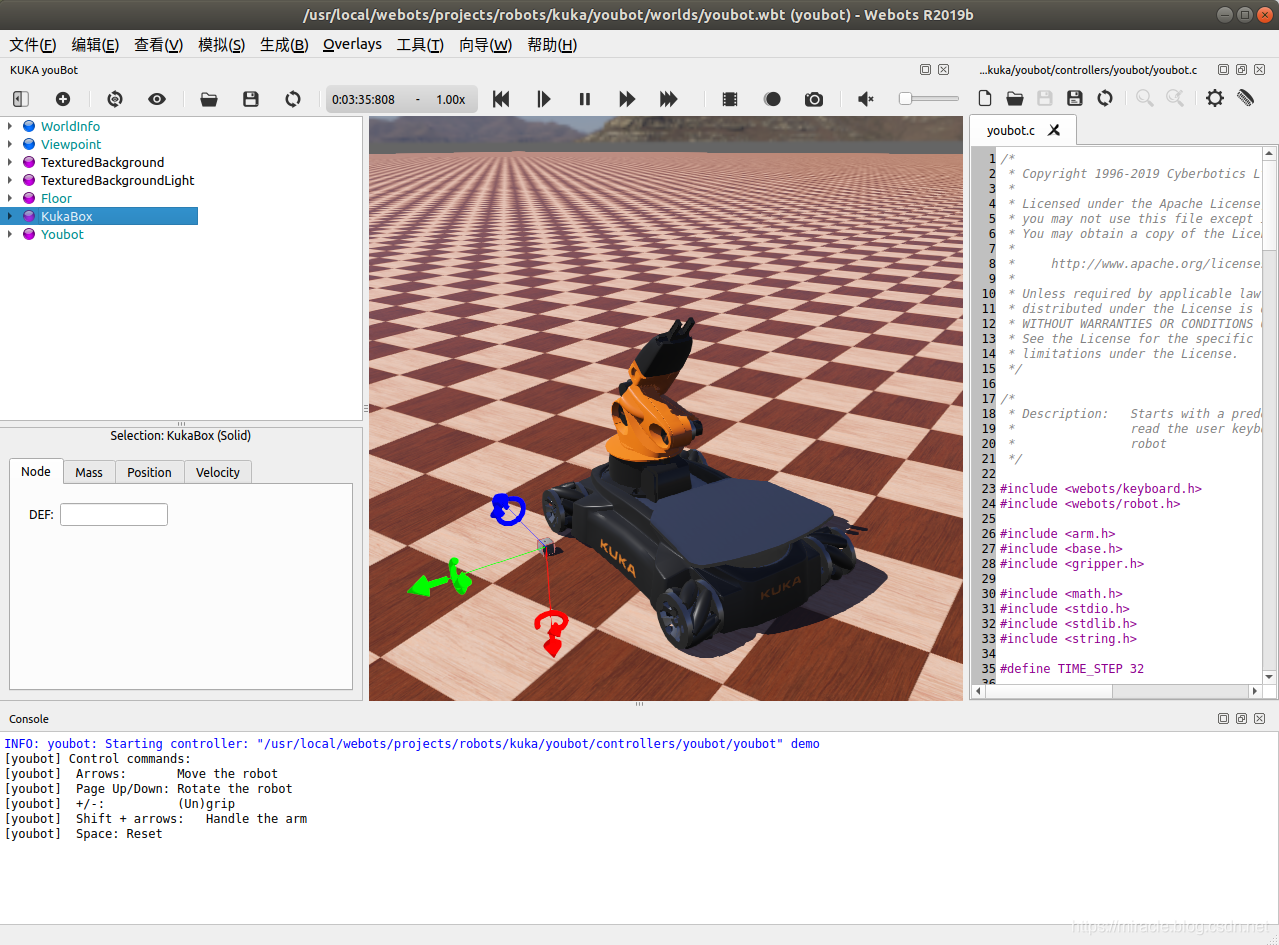This screenshot has height=945, width=1279.
Task: Click the Add new node plus icon
Action: point(63,99)
